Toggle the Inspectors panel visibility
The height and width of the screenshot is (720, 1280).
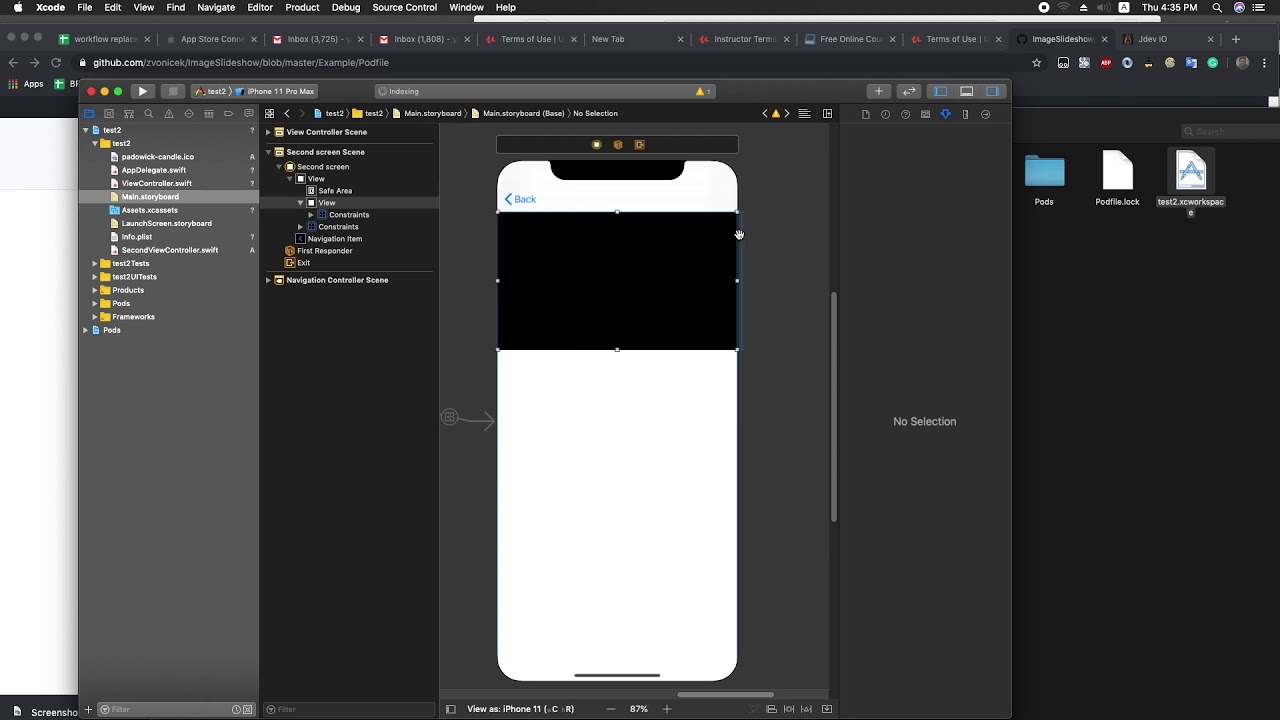(993, 91)
